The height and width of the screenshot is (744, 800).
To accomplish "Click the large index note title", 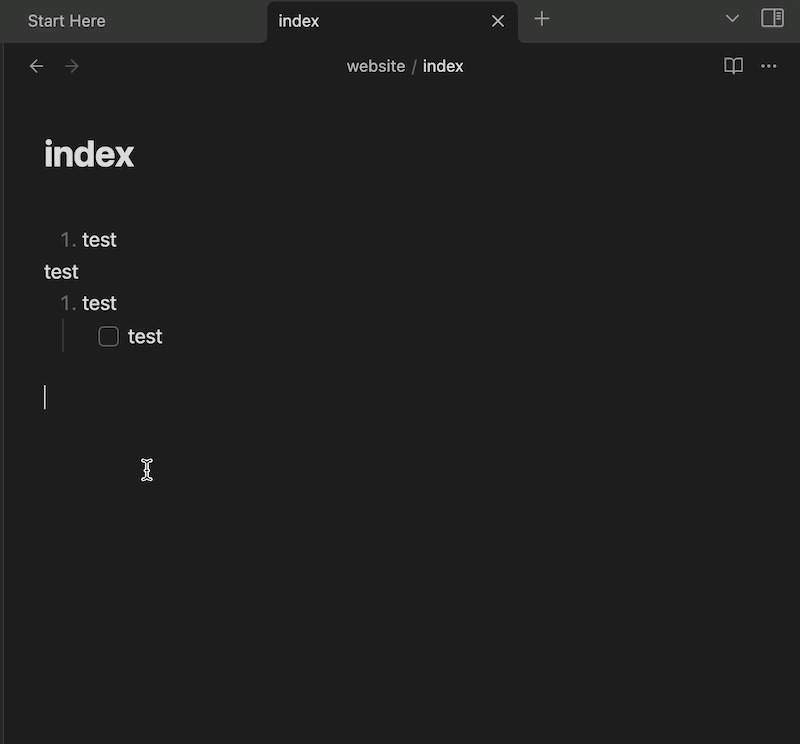I will coord(89,154).
